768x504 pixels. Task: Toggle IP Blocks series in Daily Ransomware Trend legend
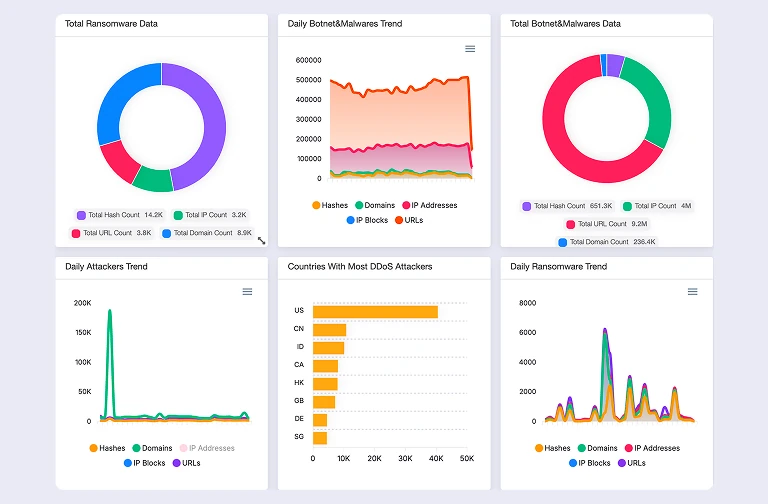pos(590,463)
